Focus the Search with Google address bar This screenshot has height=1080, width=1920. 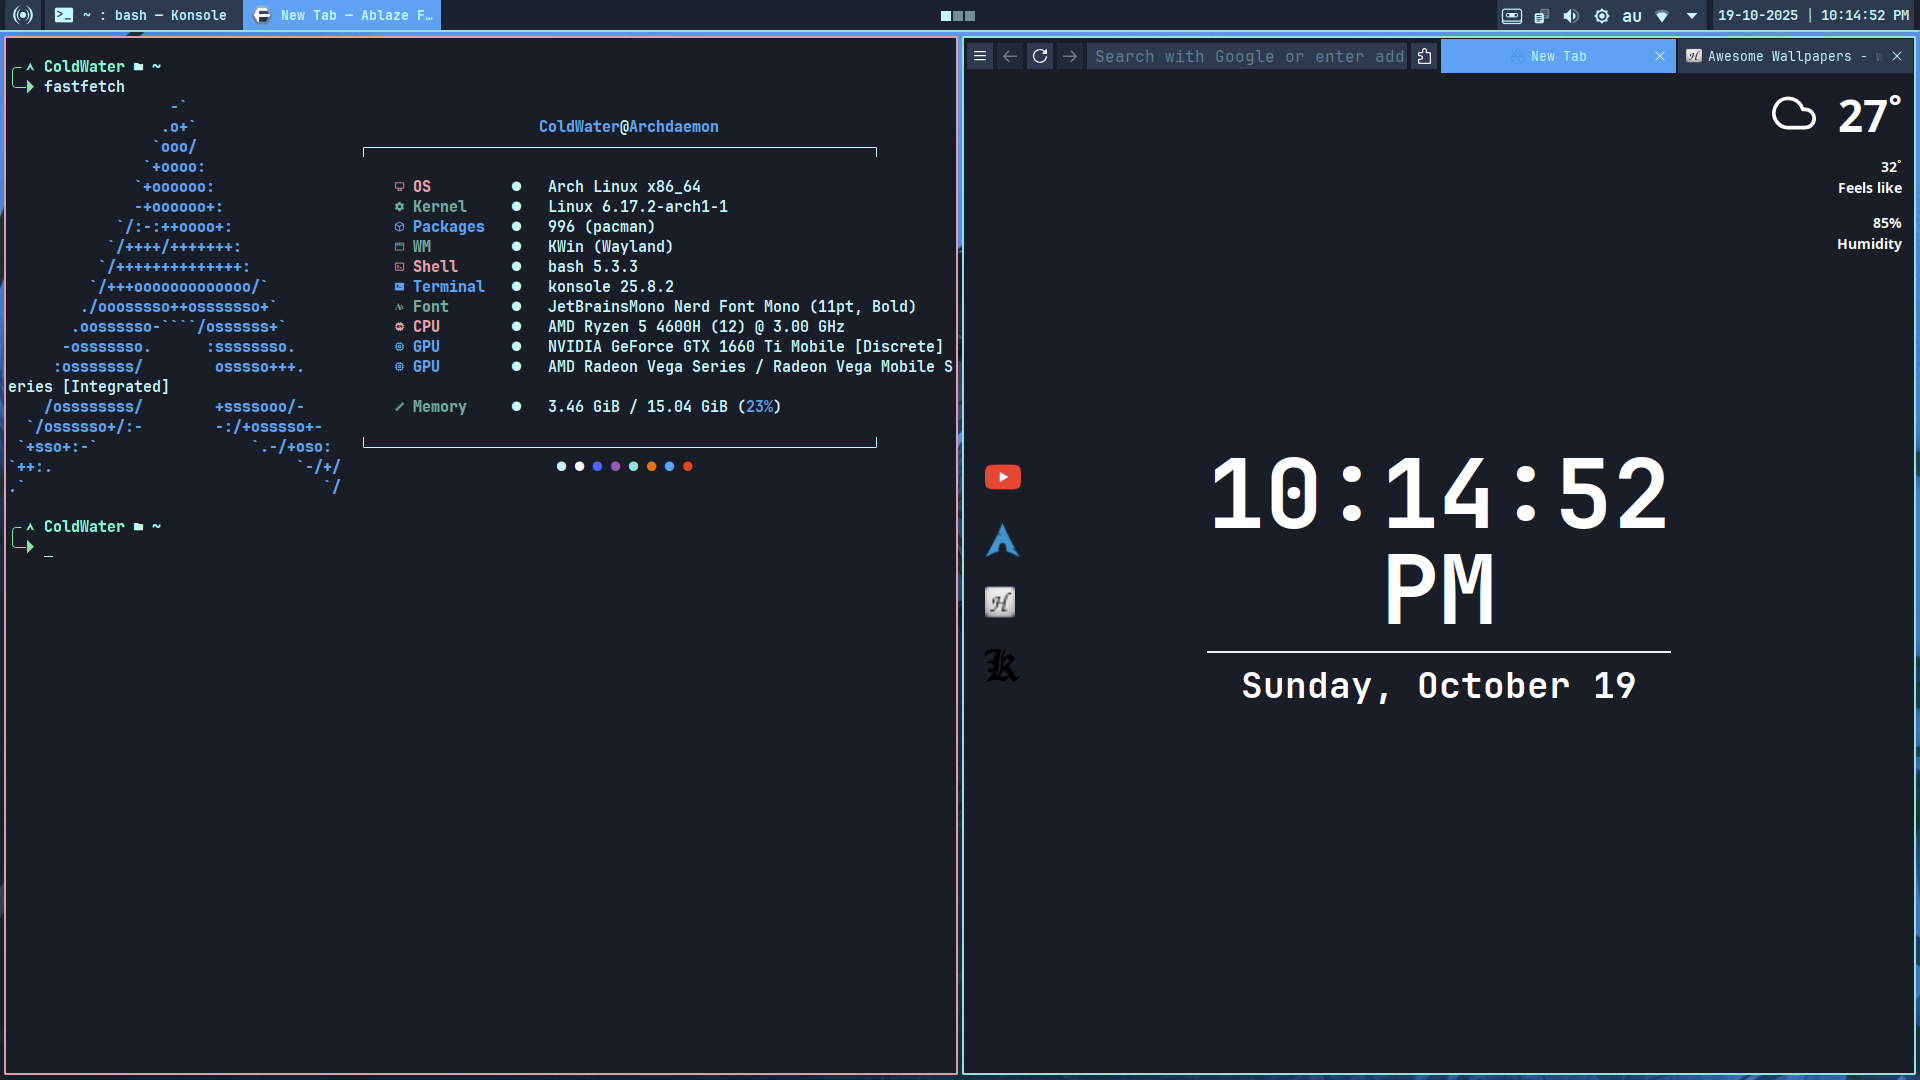coord(1248,56)
